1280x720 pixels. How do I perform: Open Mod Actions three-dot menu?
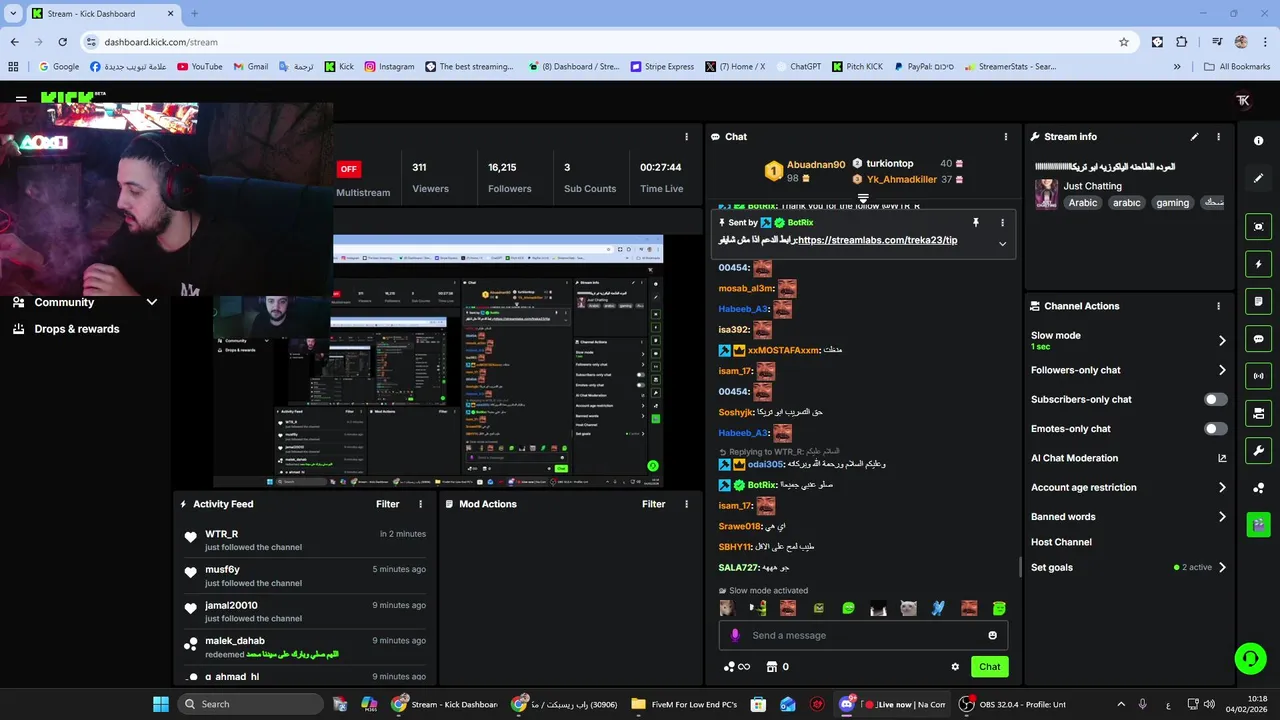point(686,504)
